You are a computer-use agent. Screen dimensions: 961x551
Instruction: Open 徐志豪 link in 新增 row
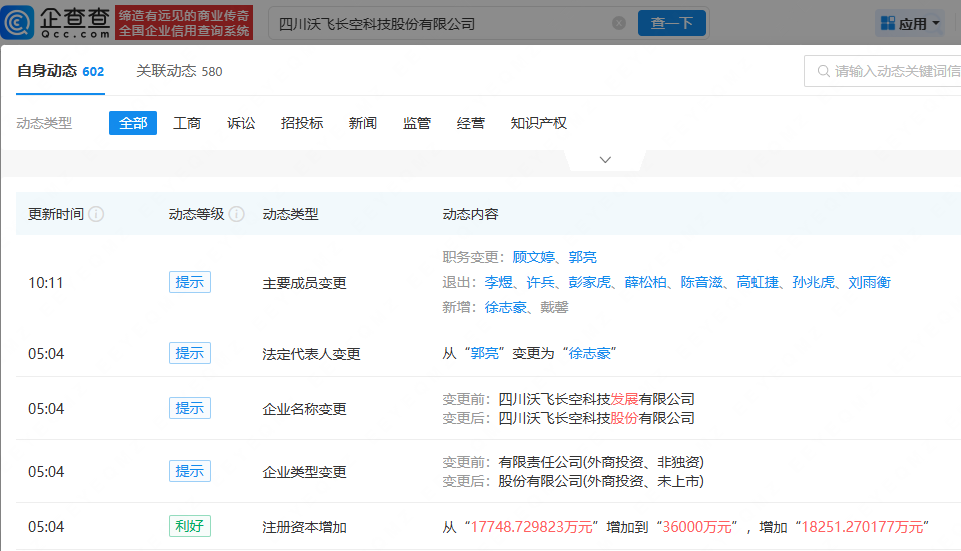click(x=506, y=308)
